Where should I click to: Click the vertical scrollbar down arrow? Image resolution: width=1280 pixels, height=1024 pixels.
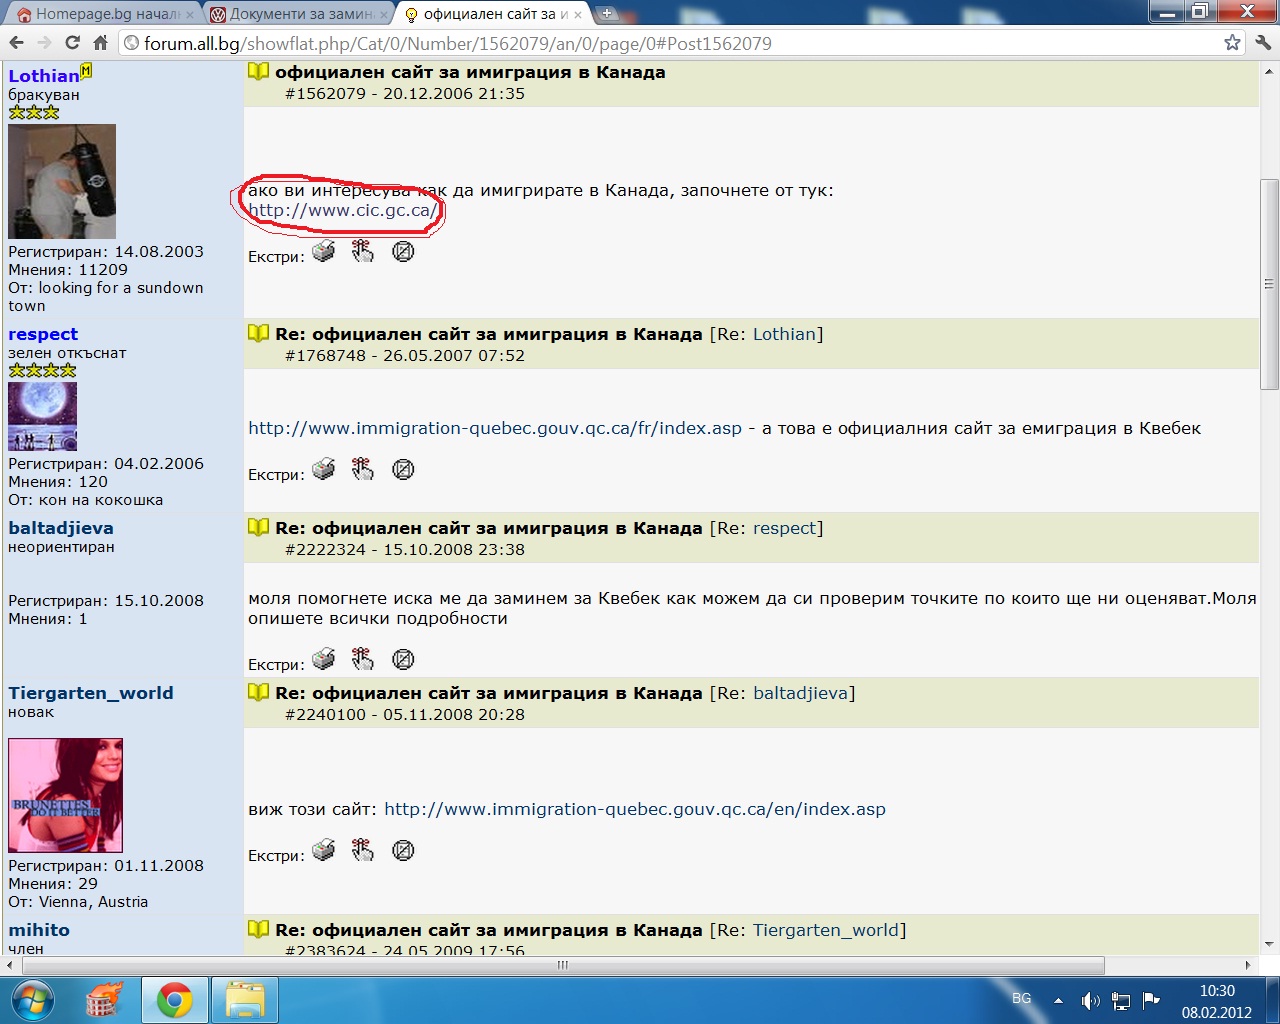click(1269, 943)
